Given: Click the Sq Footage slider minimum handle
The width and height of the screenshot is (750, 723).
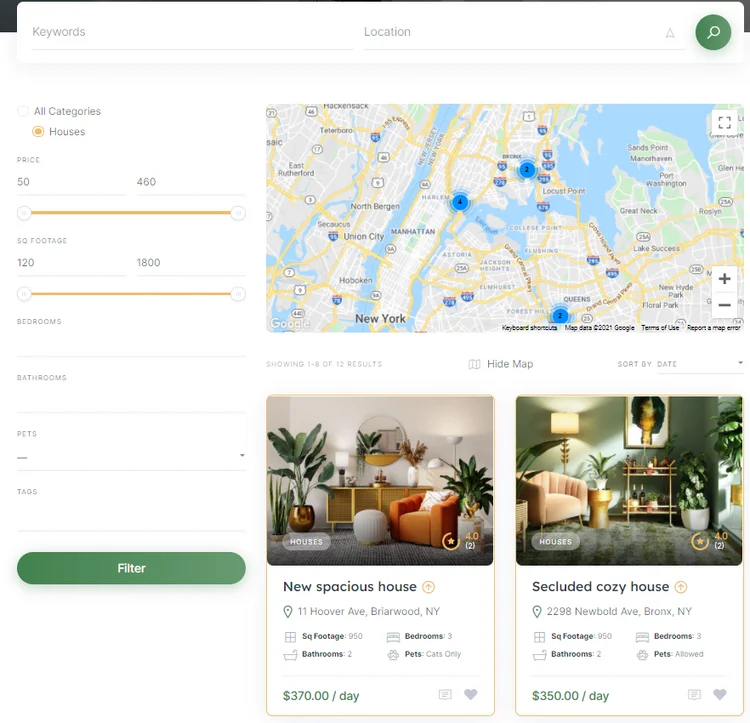Looking at the screenshot, I should pos(24,294).
